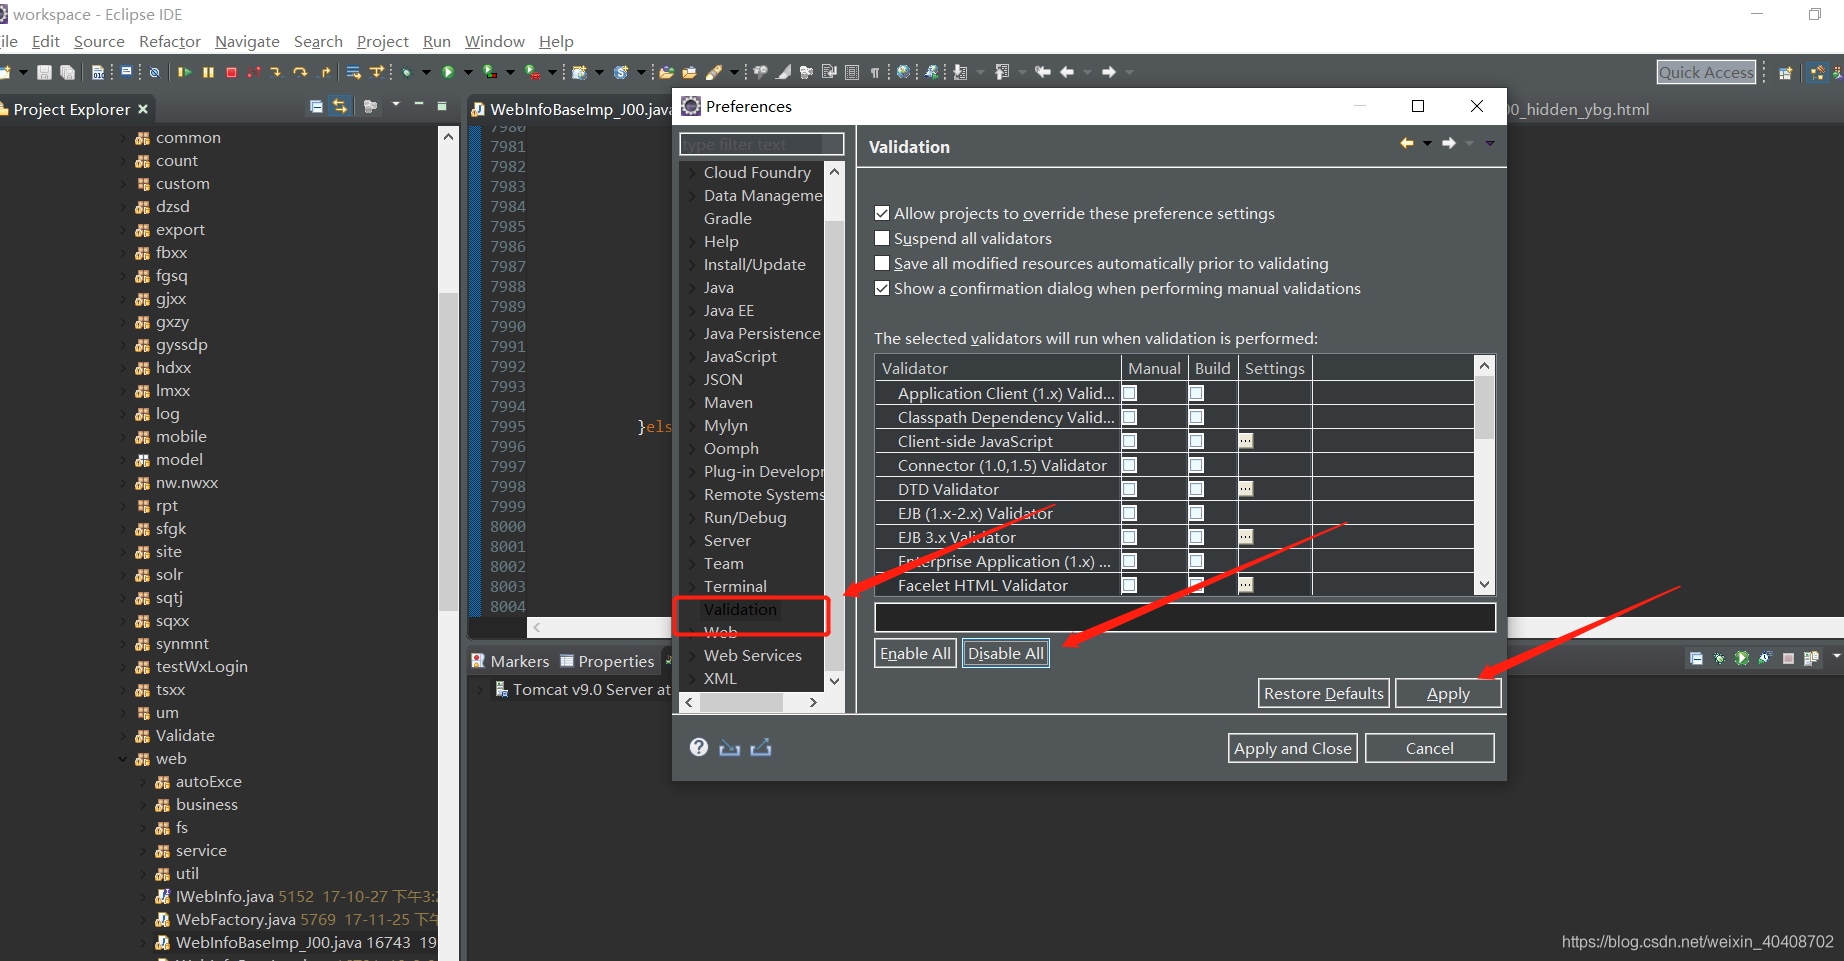This screenshot has width=1844, height=961.
Task: Click the preferences tree horizontal scrollbar
Action: pos(742,702)
